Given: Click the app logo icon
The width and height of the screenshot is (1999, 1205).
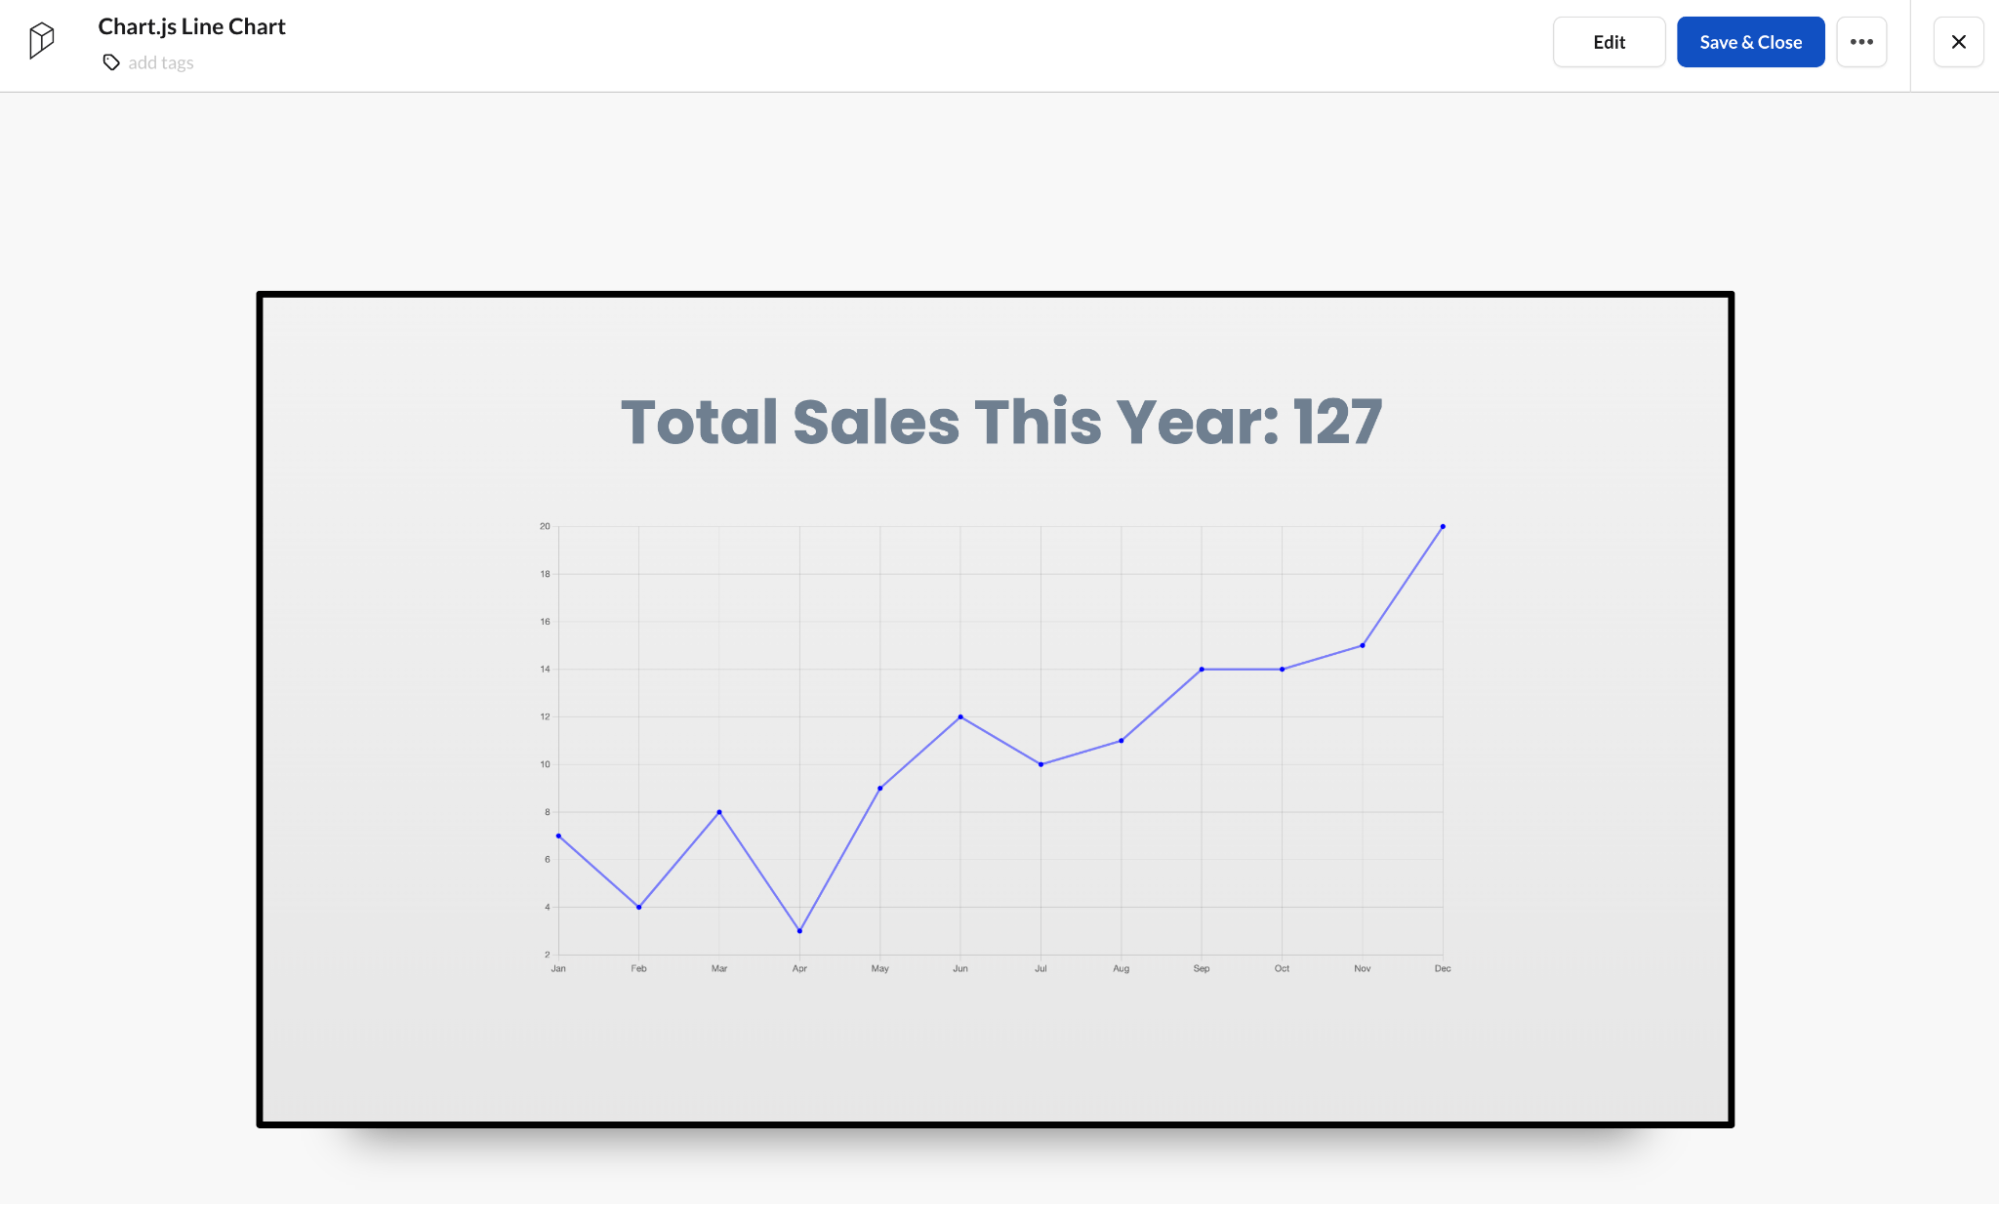Looking at the screenshot, I should pyautogui.click(x=41, y=41).
